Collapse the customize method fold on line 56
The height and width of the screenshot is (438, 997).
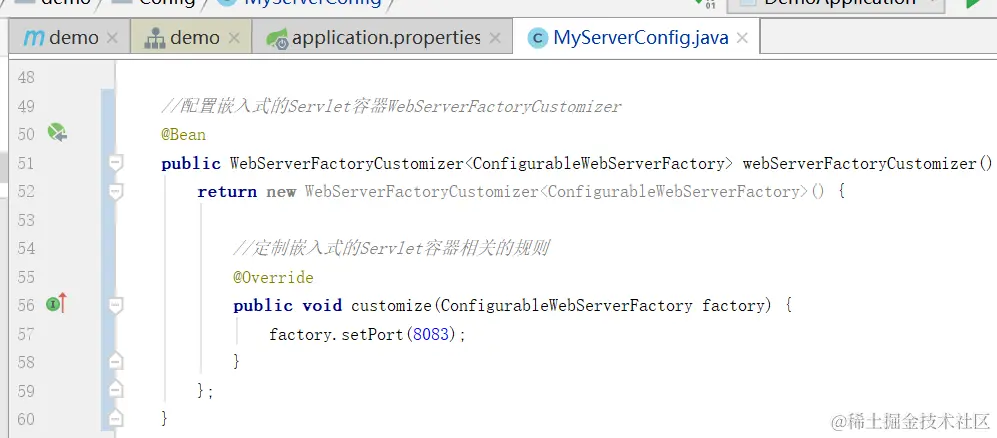click(x=115, y=305)
